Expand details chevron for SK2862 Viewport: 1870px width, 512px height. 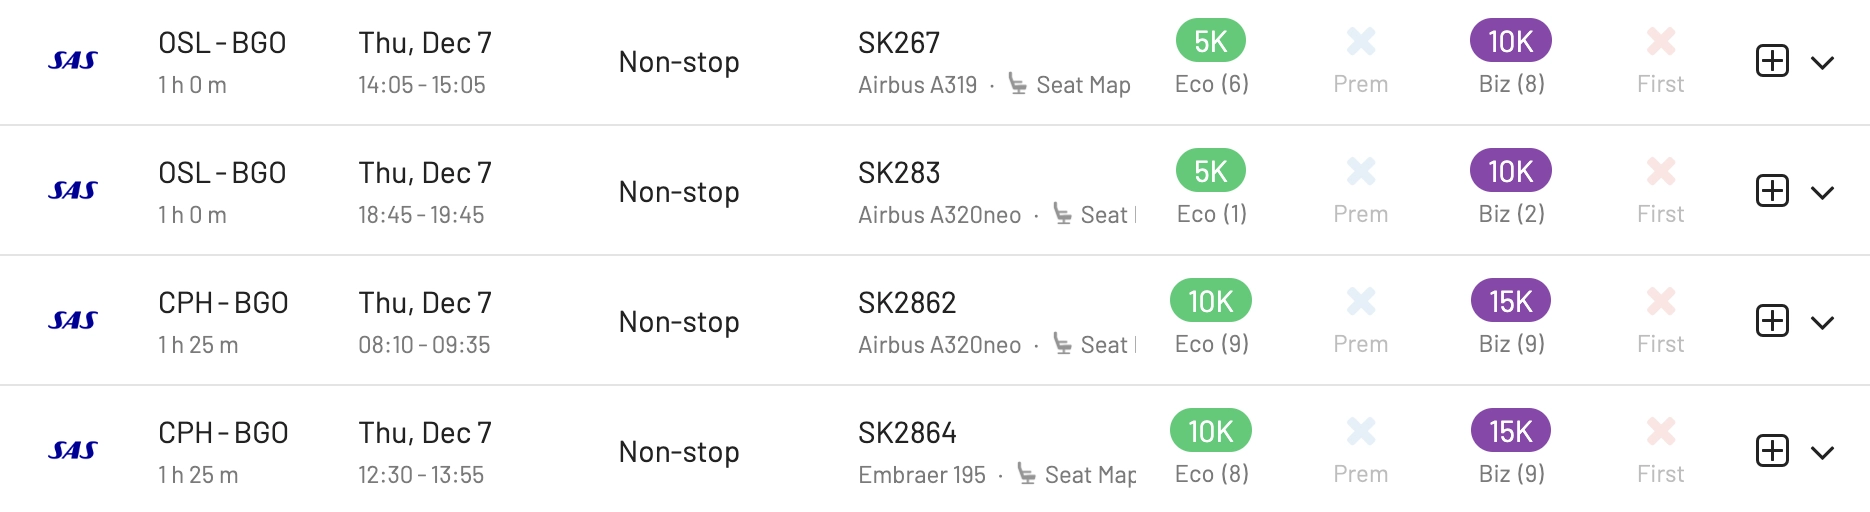pos(1823,323)
